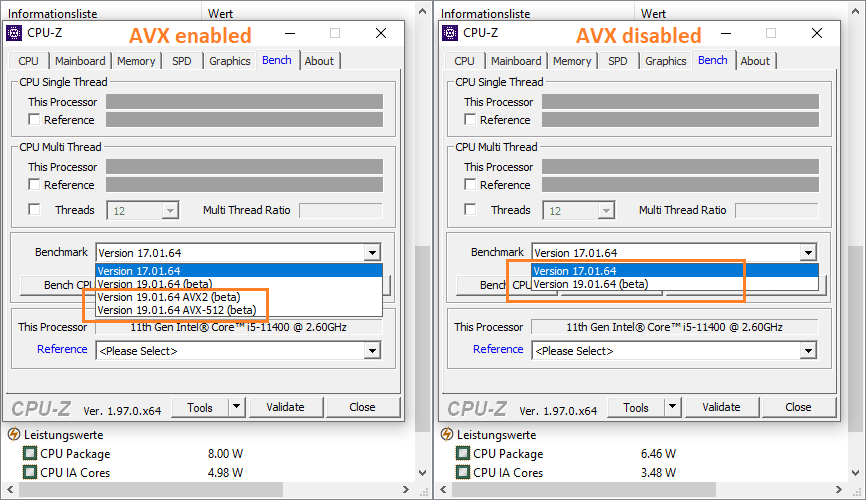Click CPU IA Cores chip icon in right pane

[x=463, y=472]
